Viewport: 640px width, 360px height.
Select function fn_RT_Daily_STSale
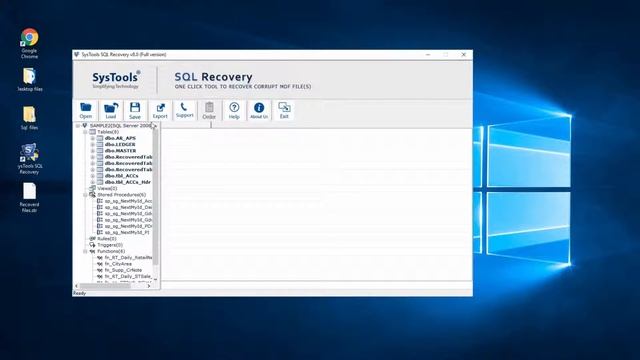coord(128,276)
